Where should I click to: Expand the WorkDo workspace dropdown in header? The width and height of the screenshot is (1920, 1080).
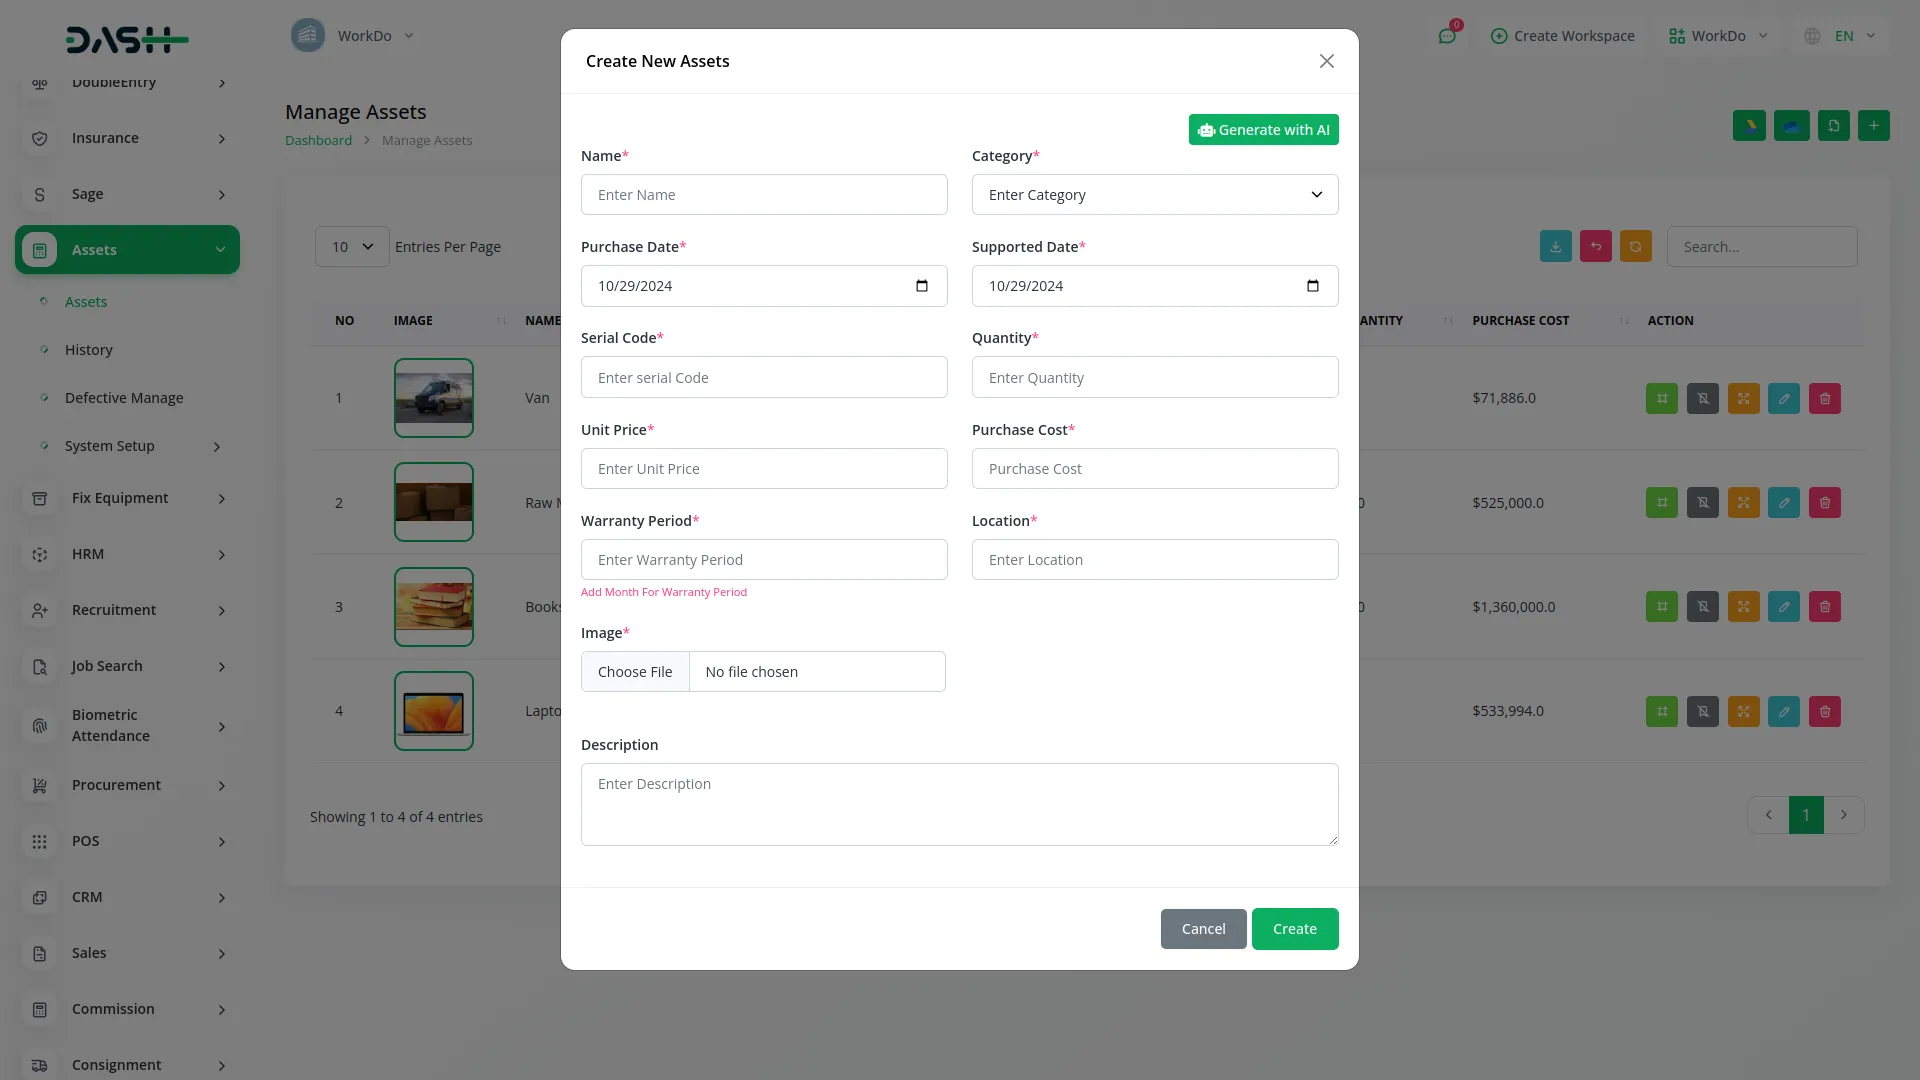point(1718,36)
